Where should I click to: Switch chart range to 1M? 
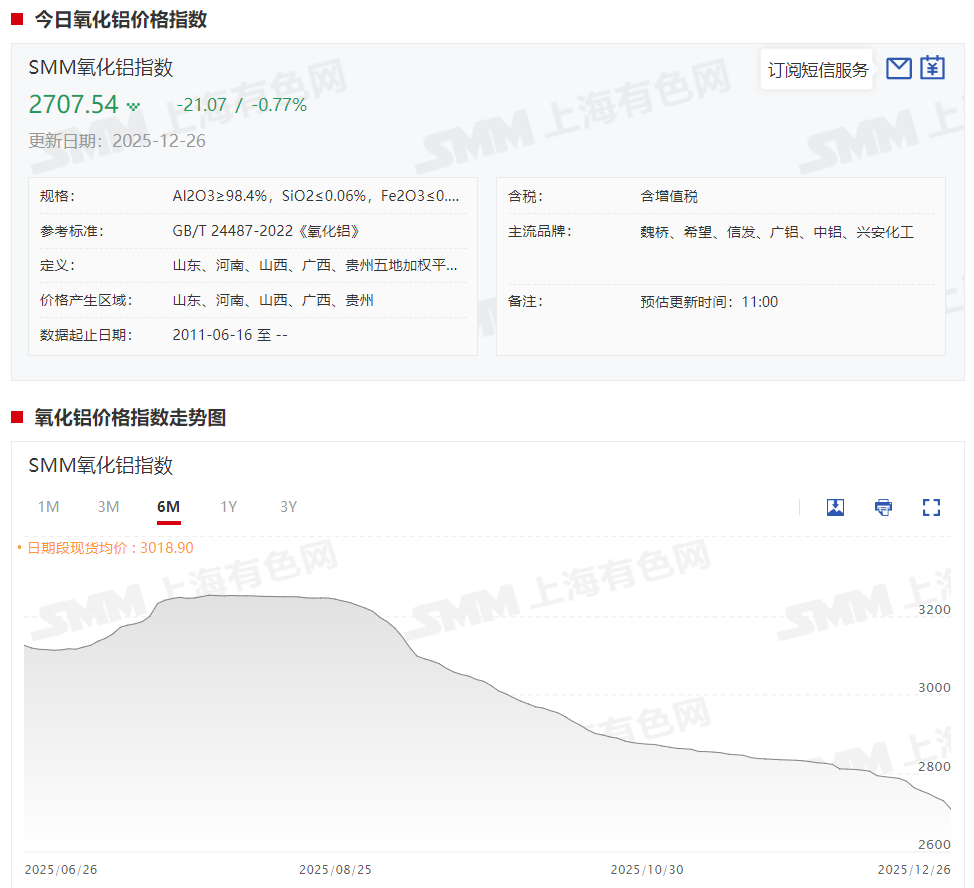point(48,507)
